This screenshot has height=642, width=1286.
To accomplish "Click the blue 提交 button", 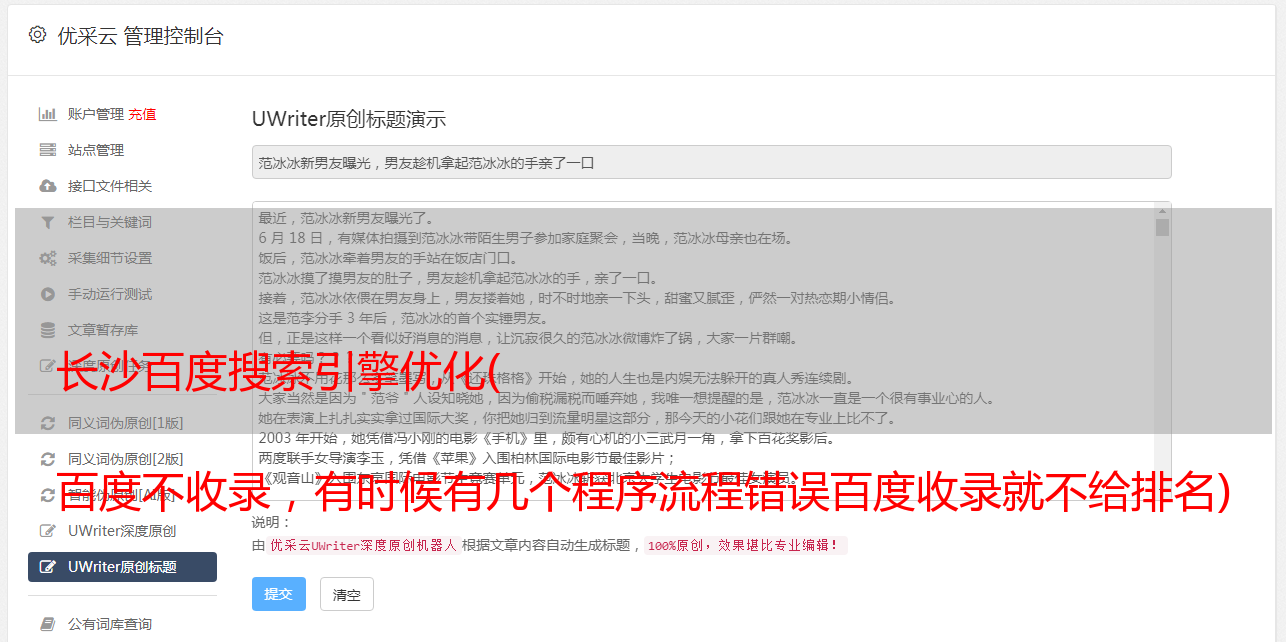I will point(278,594).
